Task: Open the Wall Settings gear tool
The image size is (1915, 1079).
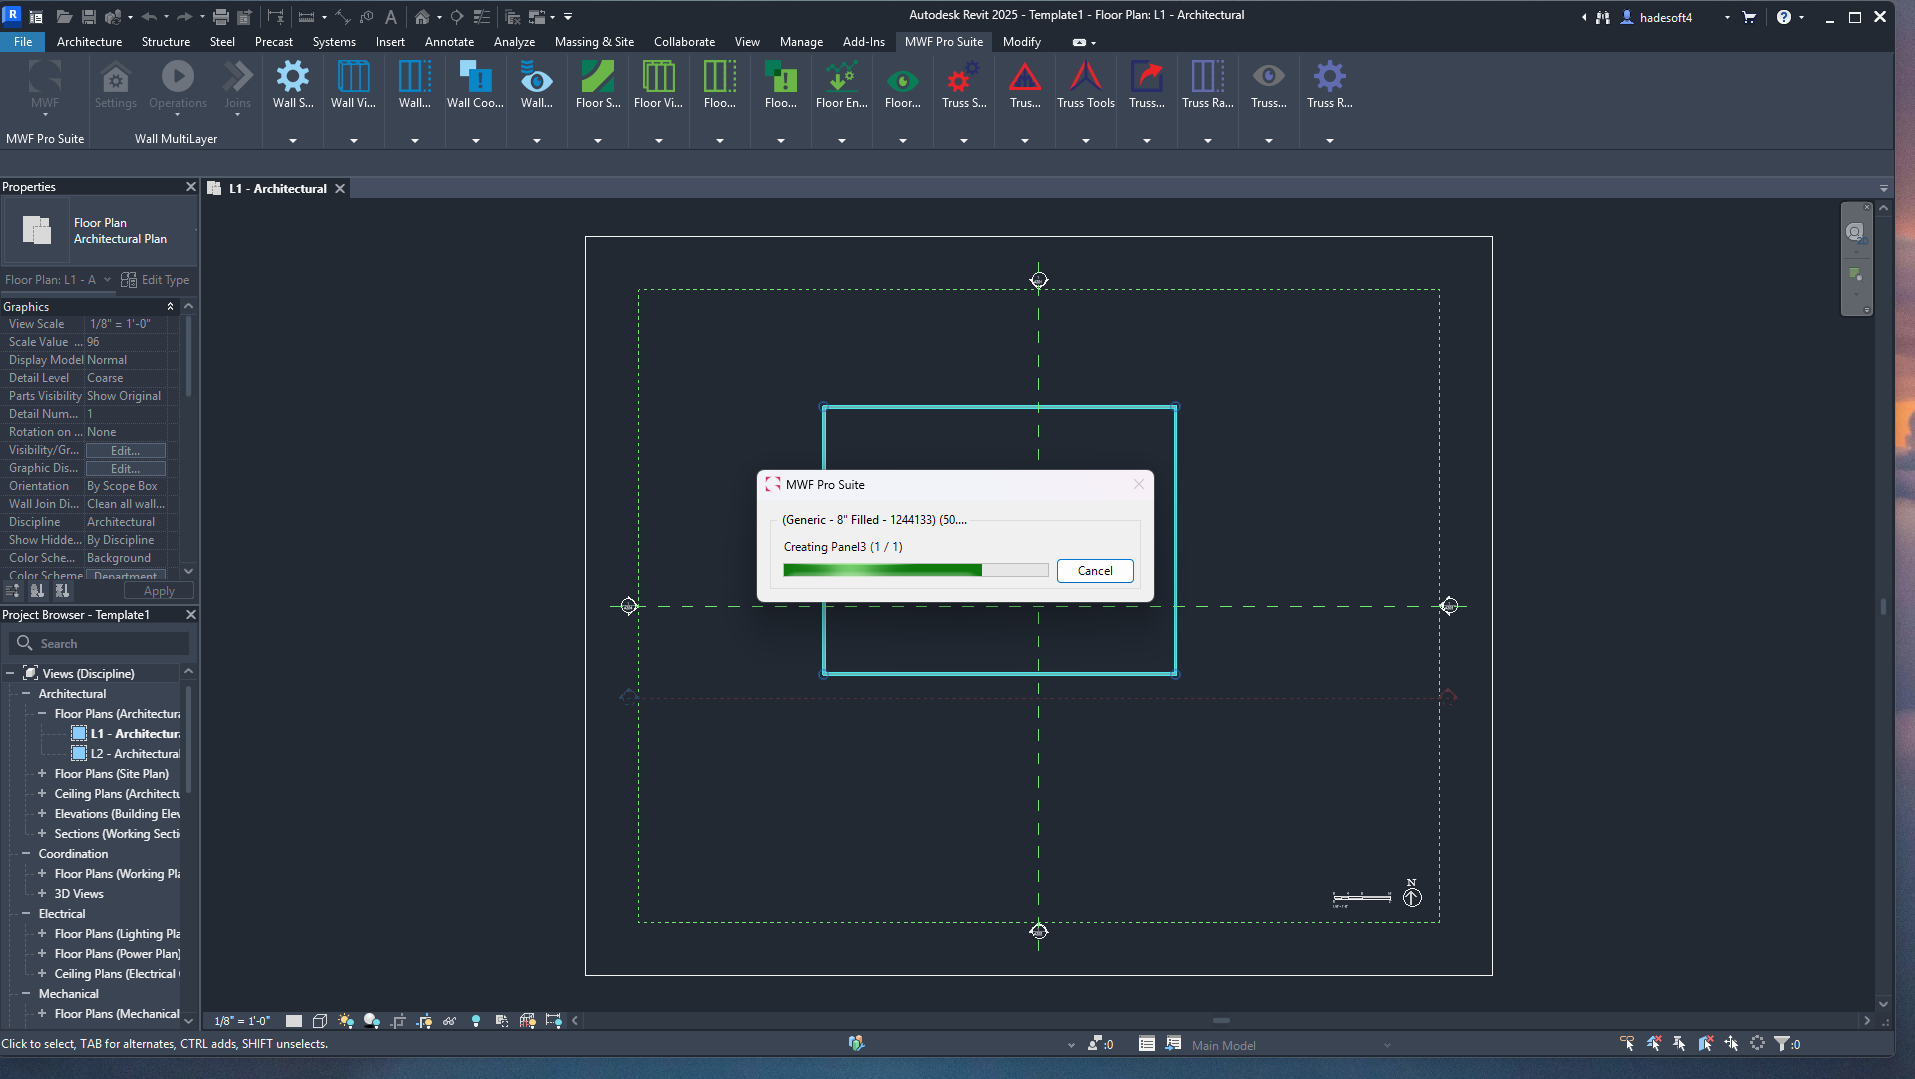Action: point(293,84)
